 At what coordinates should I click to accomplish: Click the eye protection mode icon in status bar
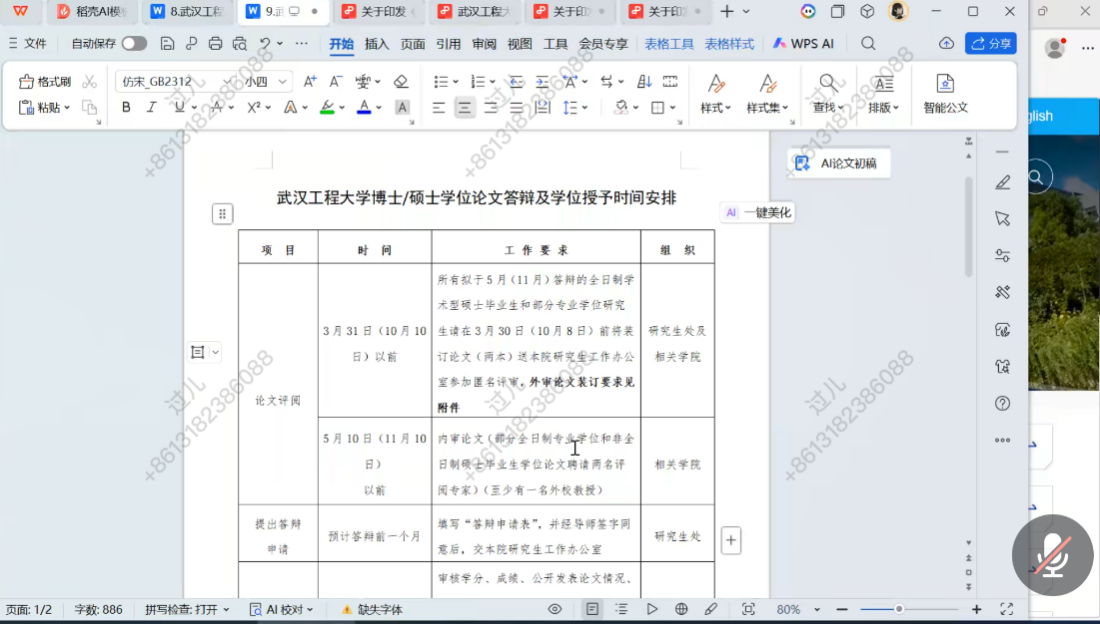(x=555, y=609)
